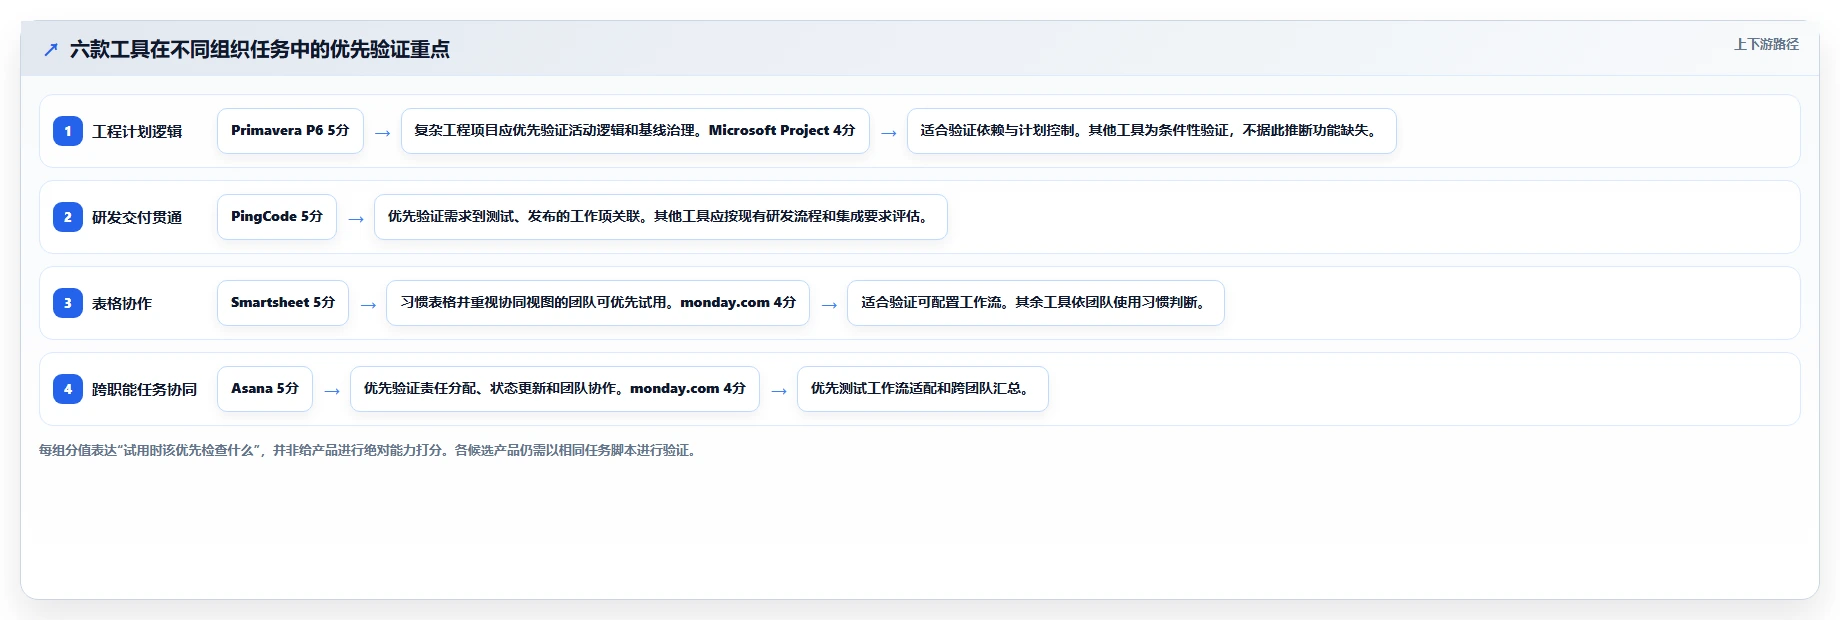1840x620 pixels.
Task: Click the number 3 badge
Action: (x=68, y=303)
